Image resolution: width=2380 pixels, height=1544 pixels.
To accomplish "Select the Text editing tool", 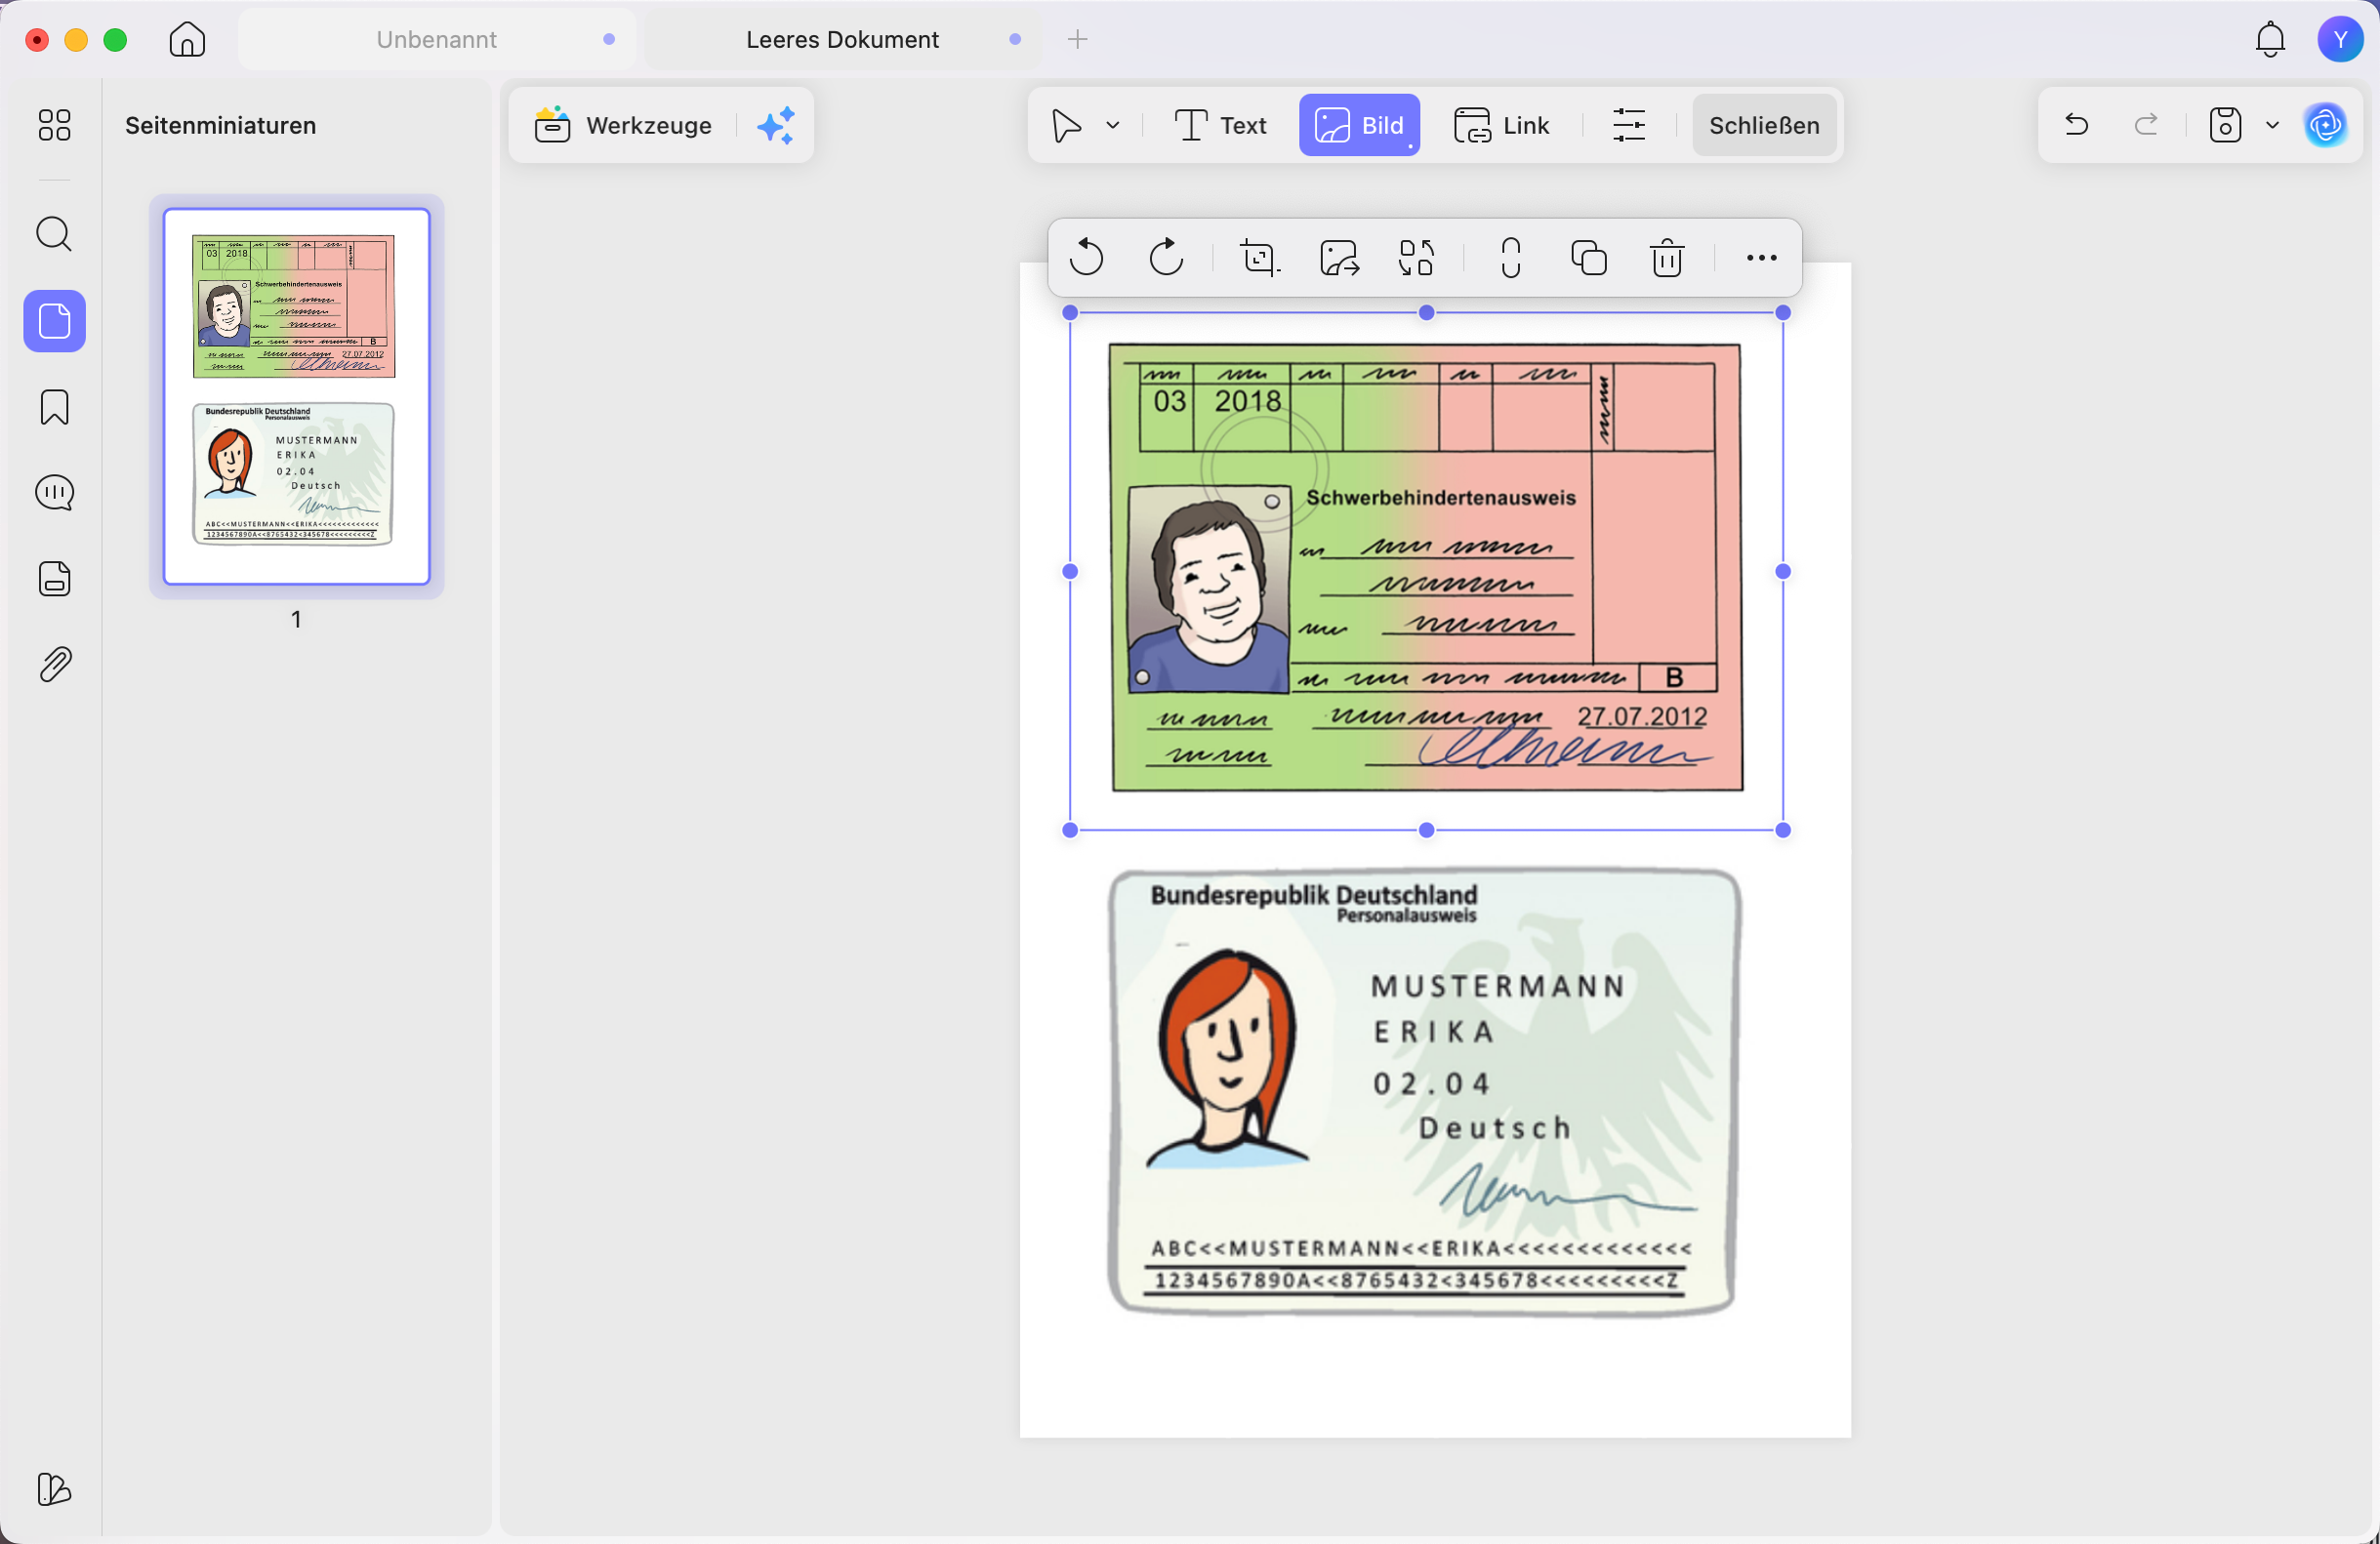I will [x=1220, y=126].
